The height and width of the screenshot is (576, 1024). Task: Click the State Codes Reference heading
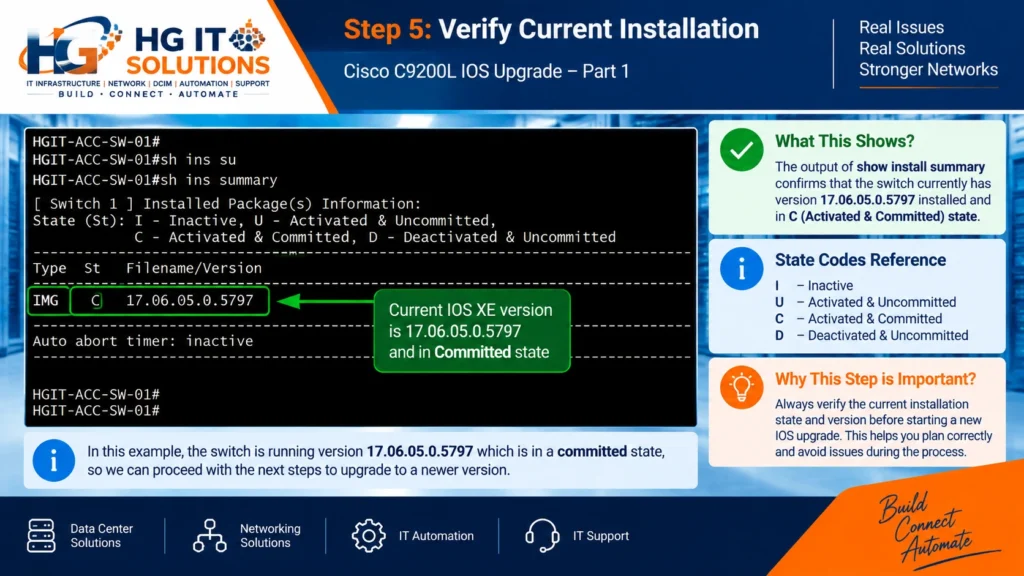pos(860,260)
